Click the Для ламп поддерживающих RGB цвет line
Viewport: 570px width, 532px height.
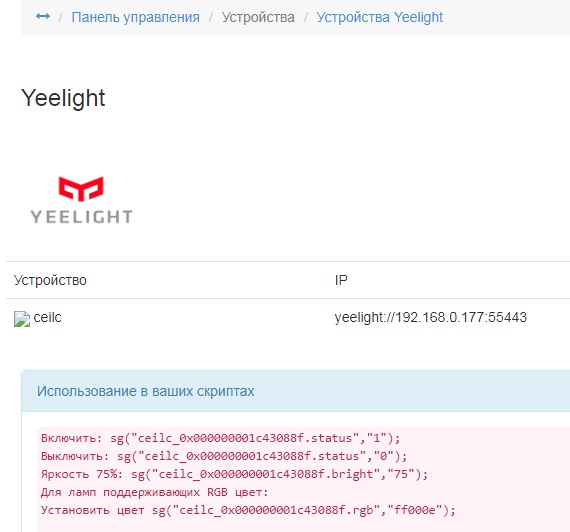(x=154, y=492)
